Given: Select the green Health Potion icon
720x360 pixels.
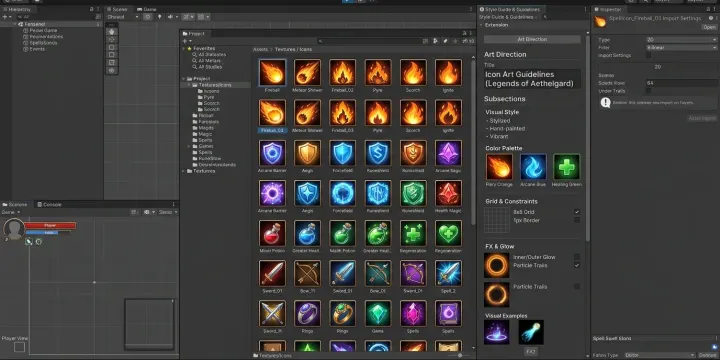Looking at the screenshot, I should tap(343, 233).
